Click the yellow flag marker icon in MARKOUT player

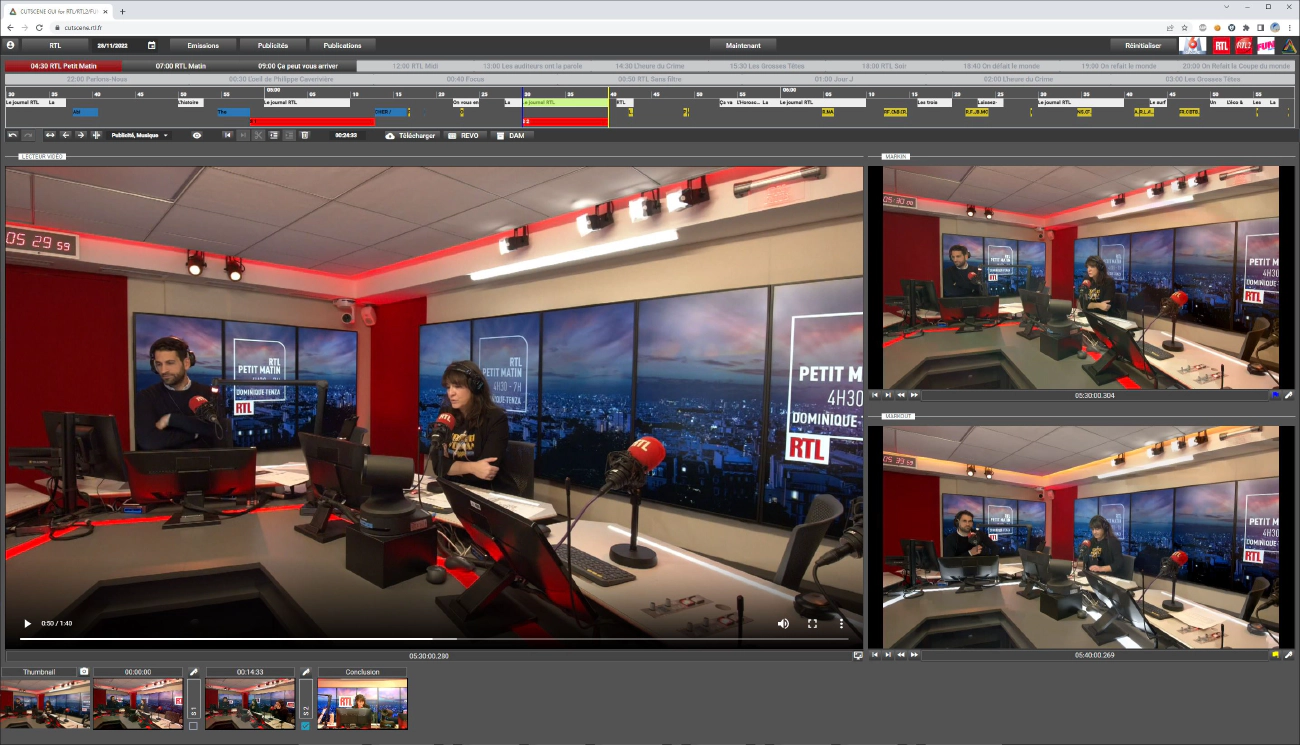pos(1275,655)
